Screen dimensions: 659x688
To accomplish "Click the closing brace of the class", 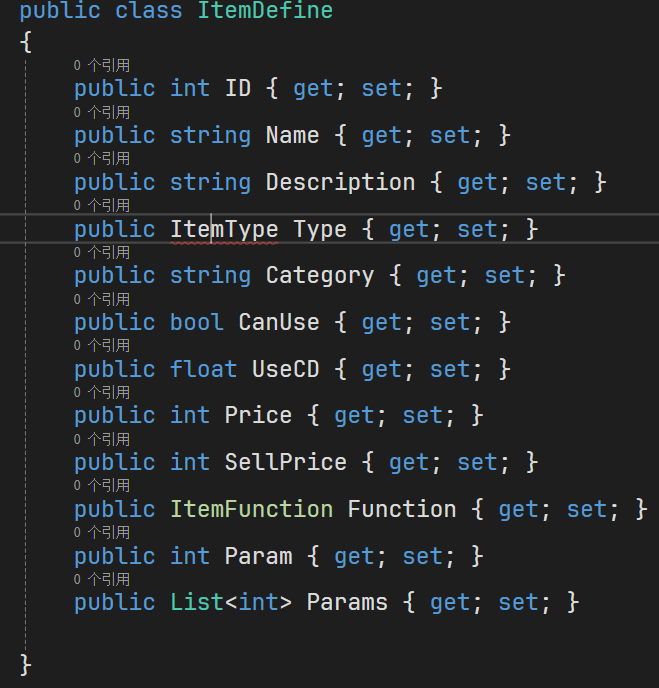I will [26, 663].
